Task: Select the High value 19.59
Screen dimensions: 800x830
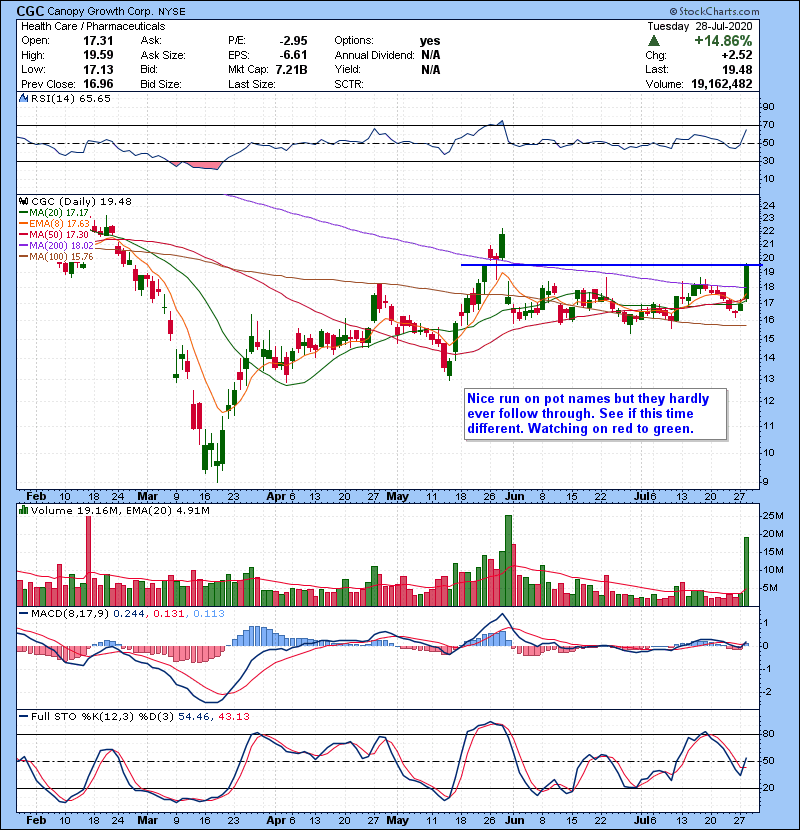Action: click(x=98, y=55)
